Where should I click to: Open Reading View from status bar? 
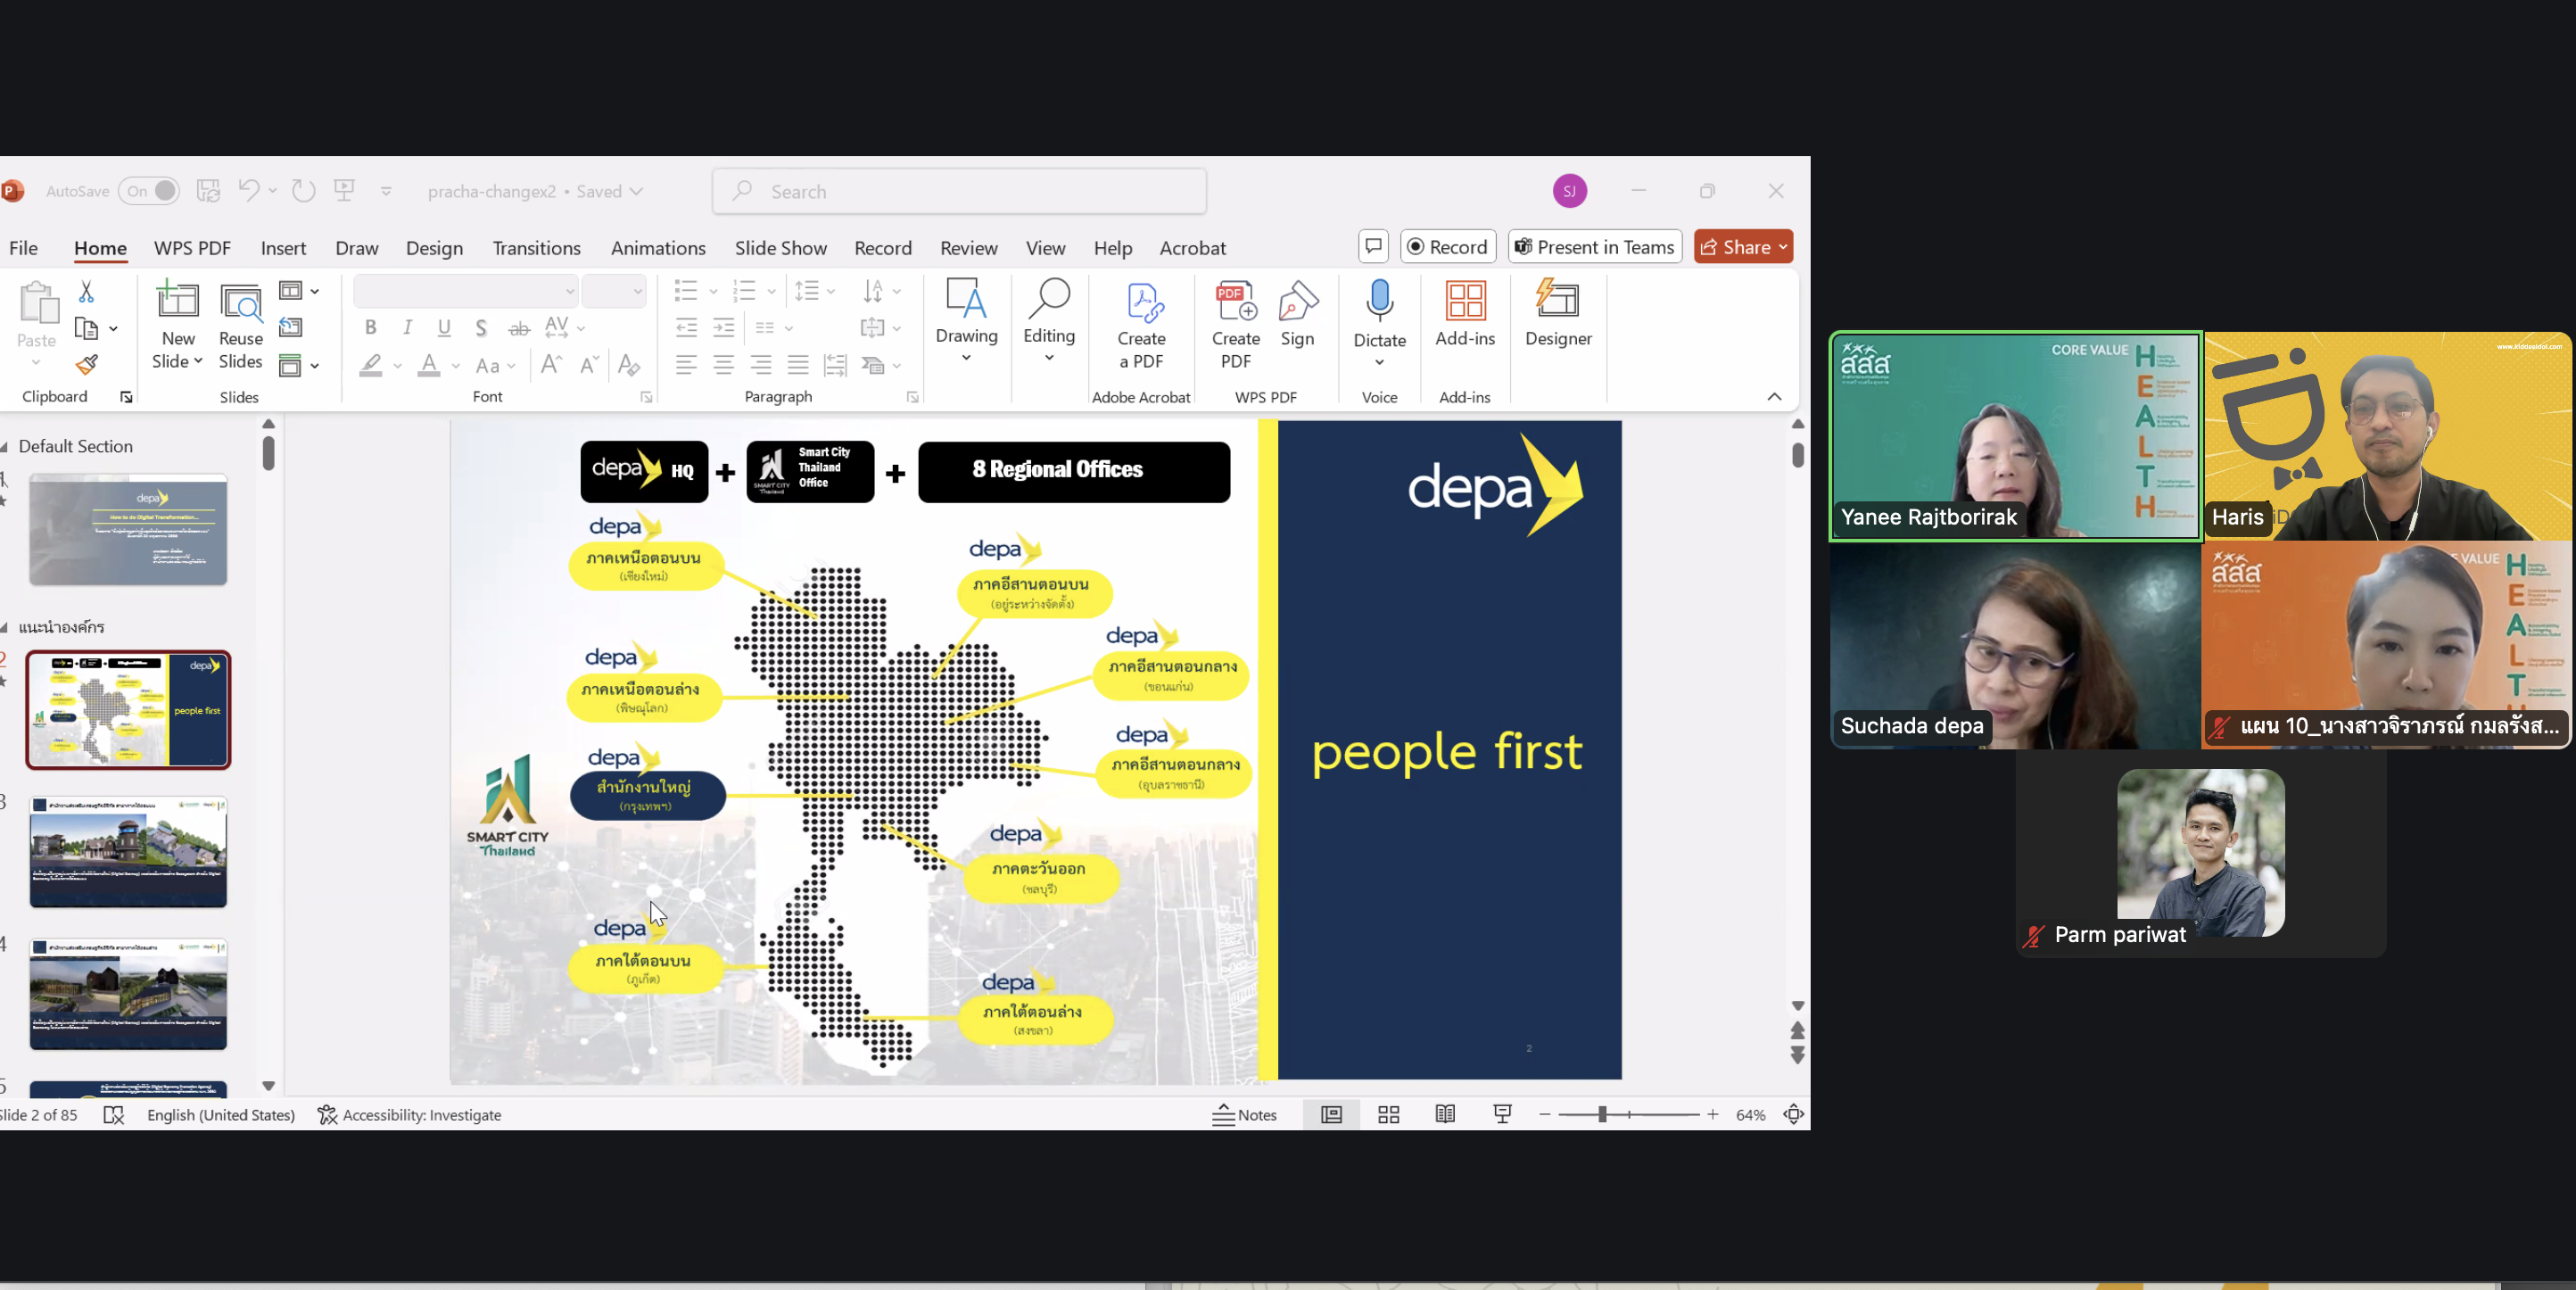1444,1114
